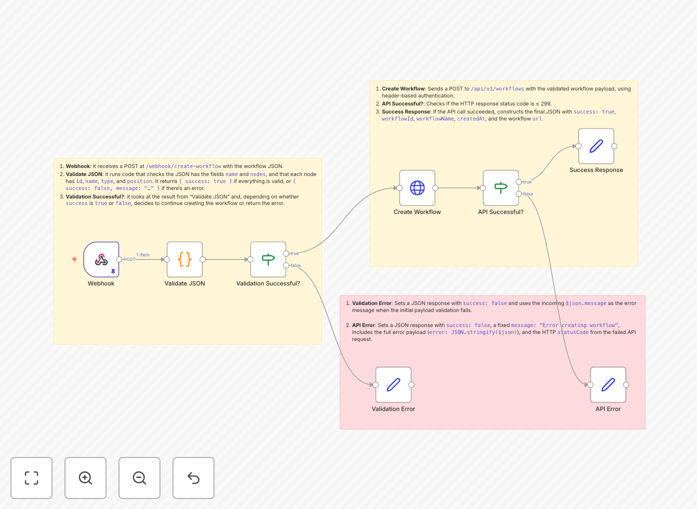Click the red trigger bolt beside Webhook
This screenshot has width=697, height=509.
[74, 259]
